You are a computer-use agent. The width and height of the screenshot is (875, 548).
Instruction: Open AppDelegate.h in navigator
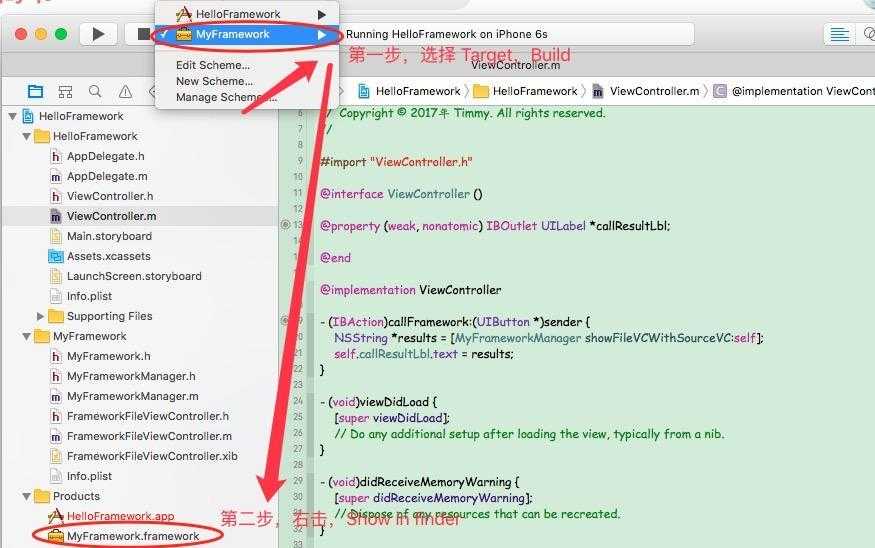[105, 156]
